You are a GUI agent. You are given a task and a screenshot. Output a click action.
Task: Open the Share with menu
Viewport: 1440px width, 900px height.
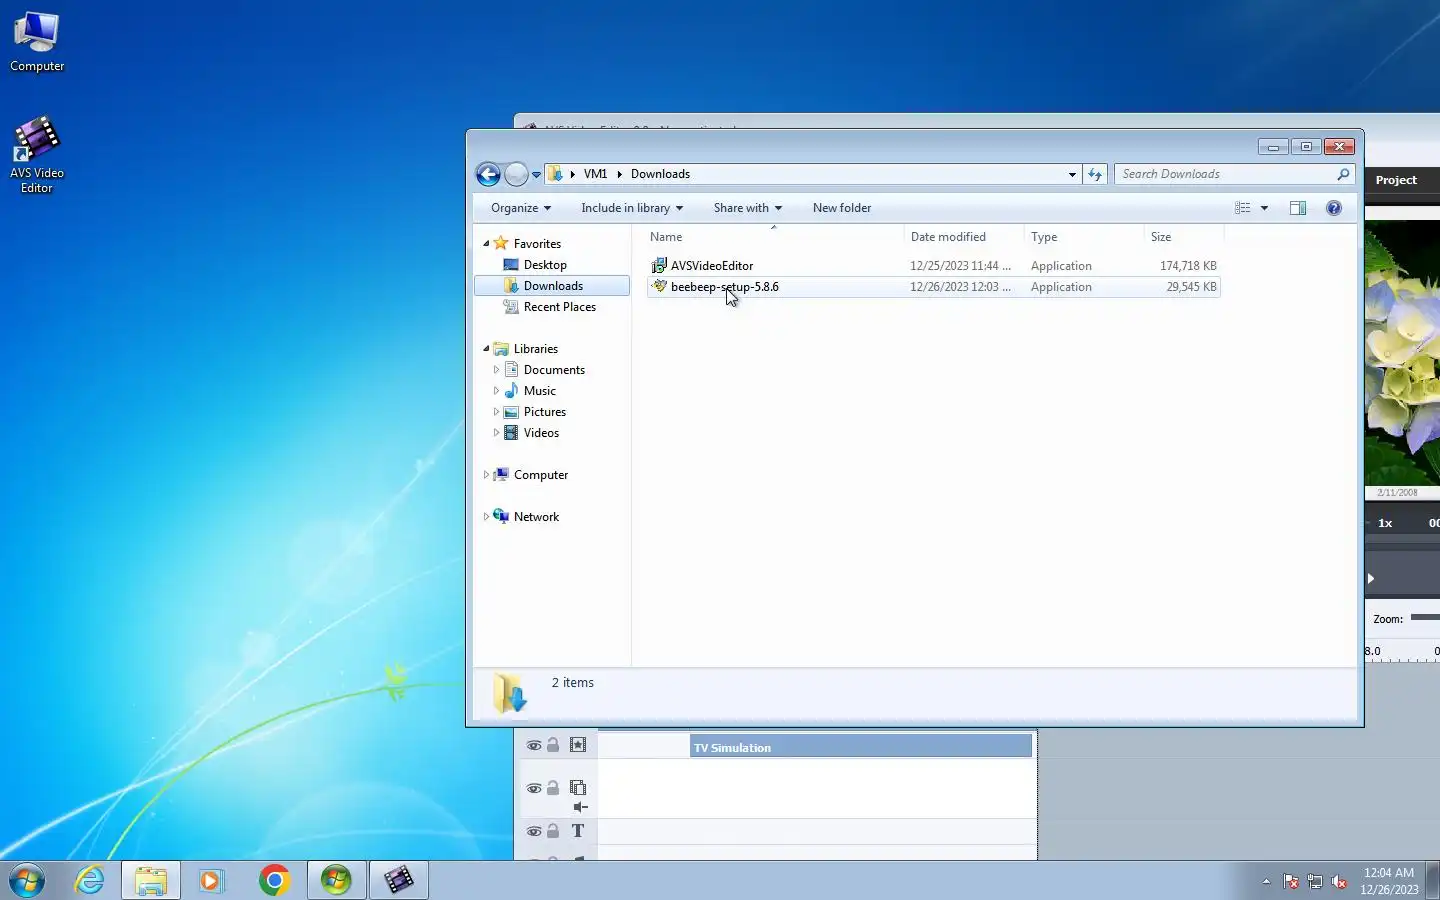pos(747,208)
